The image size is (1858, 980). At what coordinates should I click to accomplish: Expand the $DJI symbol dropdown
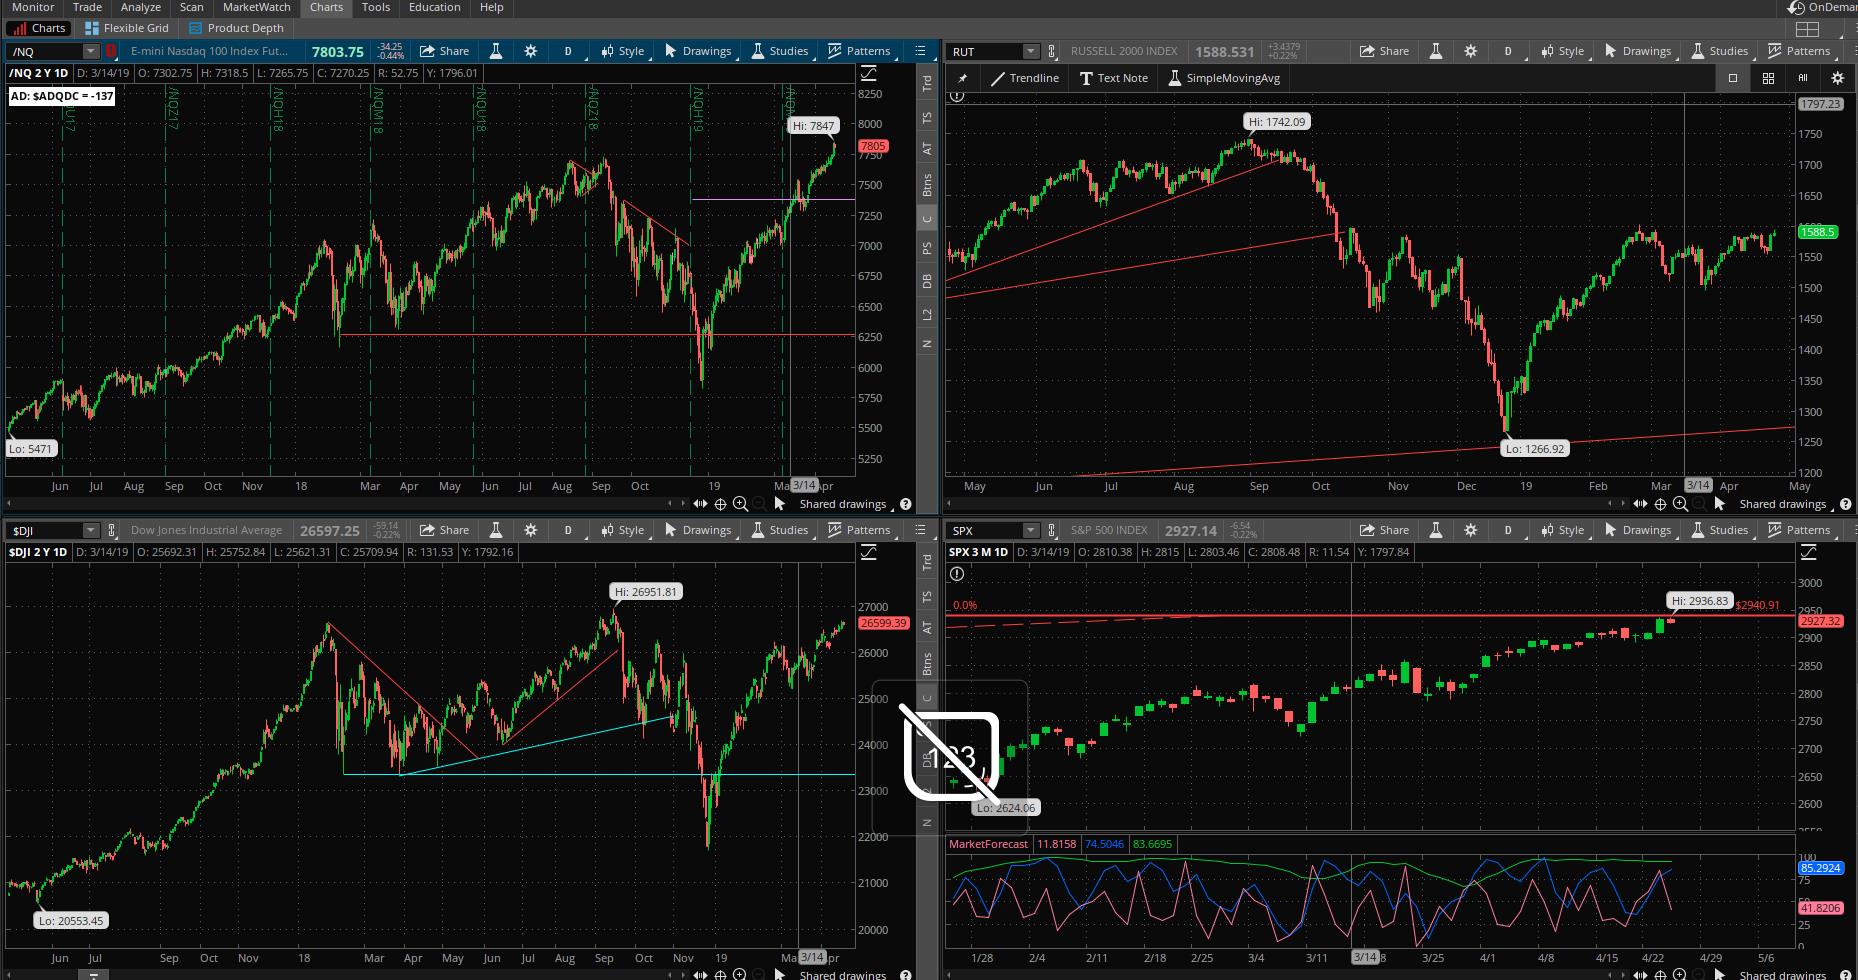90,530
